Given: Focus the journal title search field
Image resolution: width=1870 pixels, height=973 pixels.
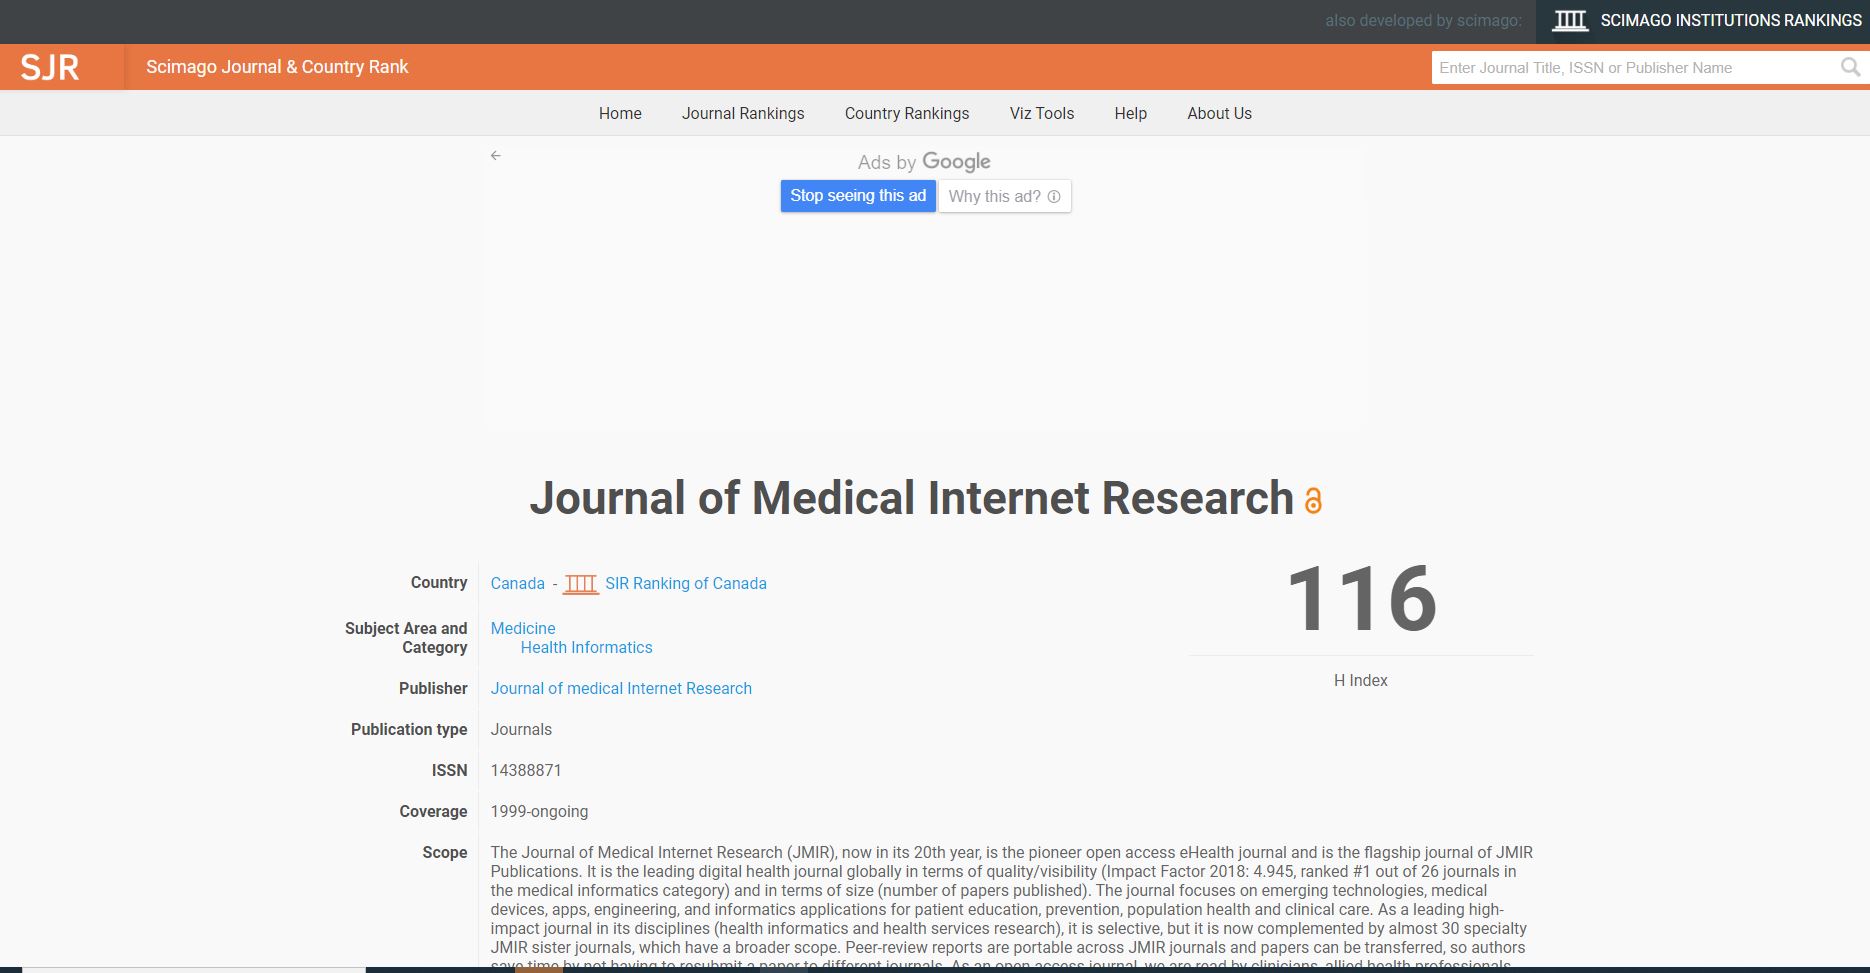Looking at the screenshot, I should 1635,68.
